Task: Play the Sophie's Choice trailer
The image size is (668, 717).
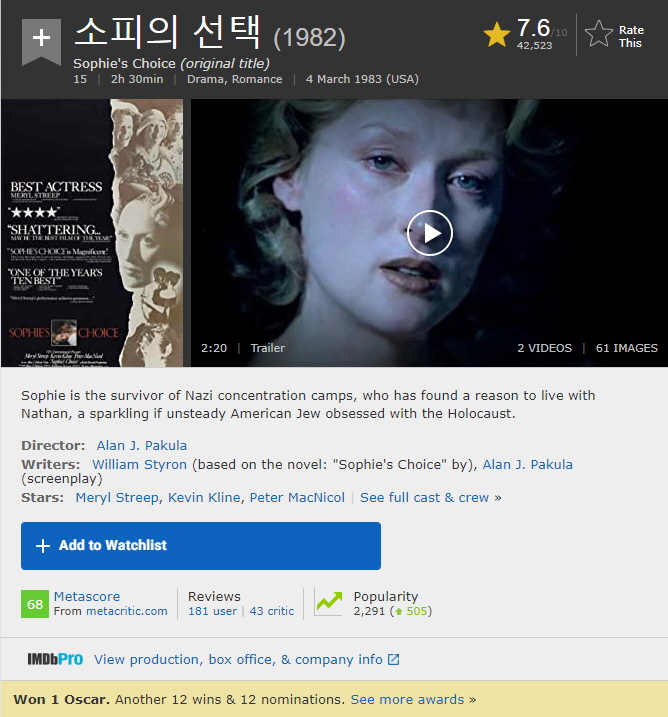Action: [x=430, y=233]
